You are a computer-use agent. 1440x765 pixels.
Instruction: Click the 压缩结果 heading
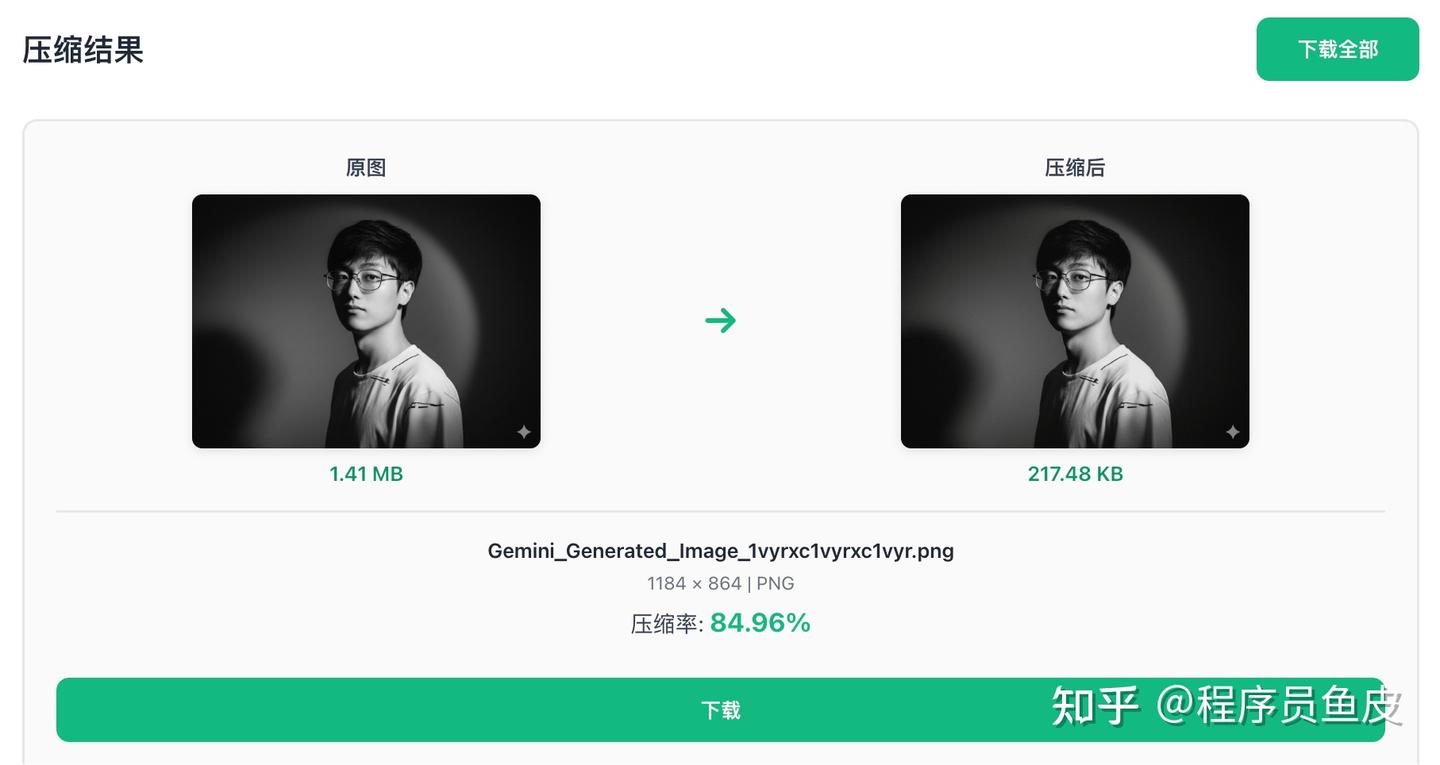click(83, 50)
